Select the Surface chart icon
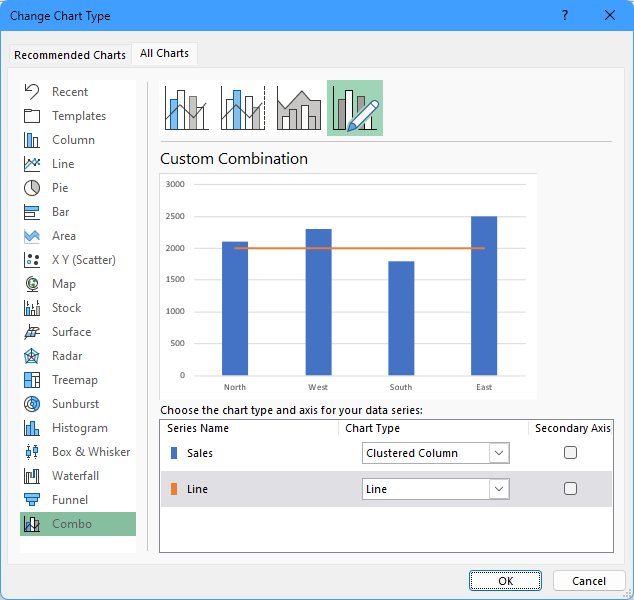Viewport: 634px width, 600px height. click(32, 332)
